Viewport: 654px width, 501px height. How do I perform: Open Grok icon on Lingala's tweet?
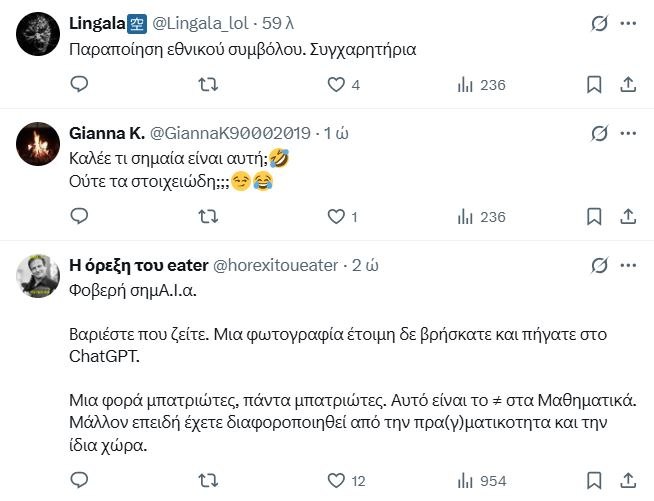[x=597, y=23]
